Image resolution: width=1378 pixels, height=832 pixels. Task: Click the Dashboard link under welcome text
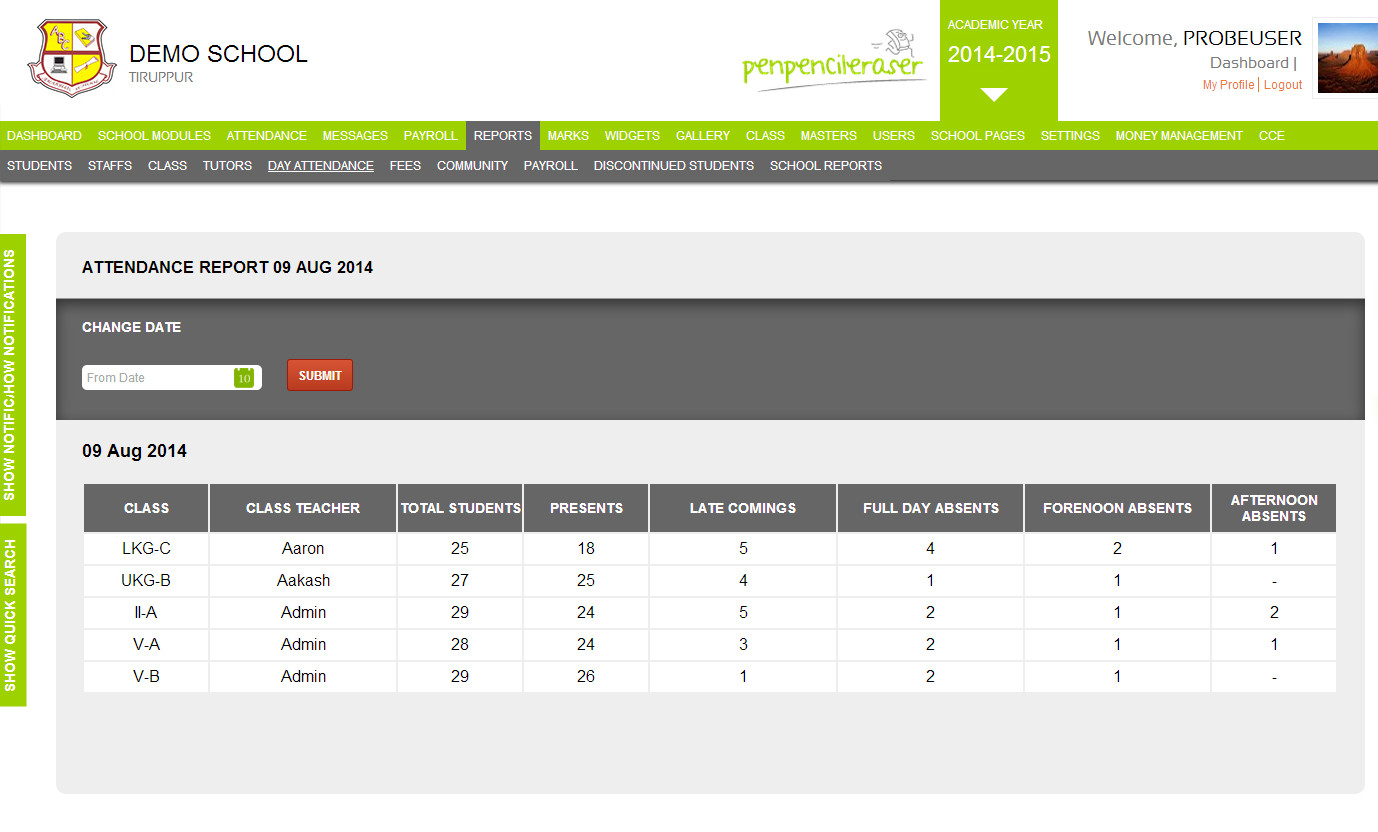1248,63
